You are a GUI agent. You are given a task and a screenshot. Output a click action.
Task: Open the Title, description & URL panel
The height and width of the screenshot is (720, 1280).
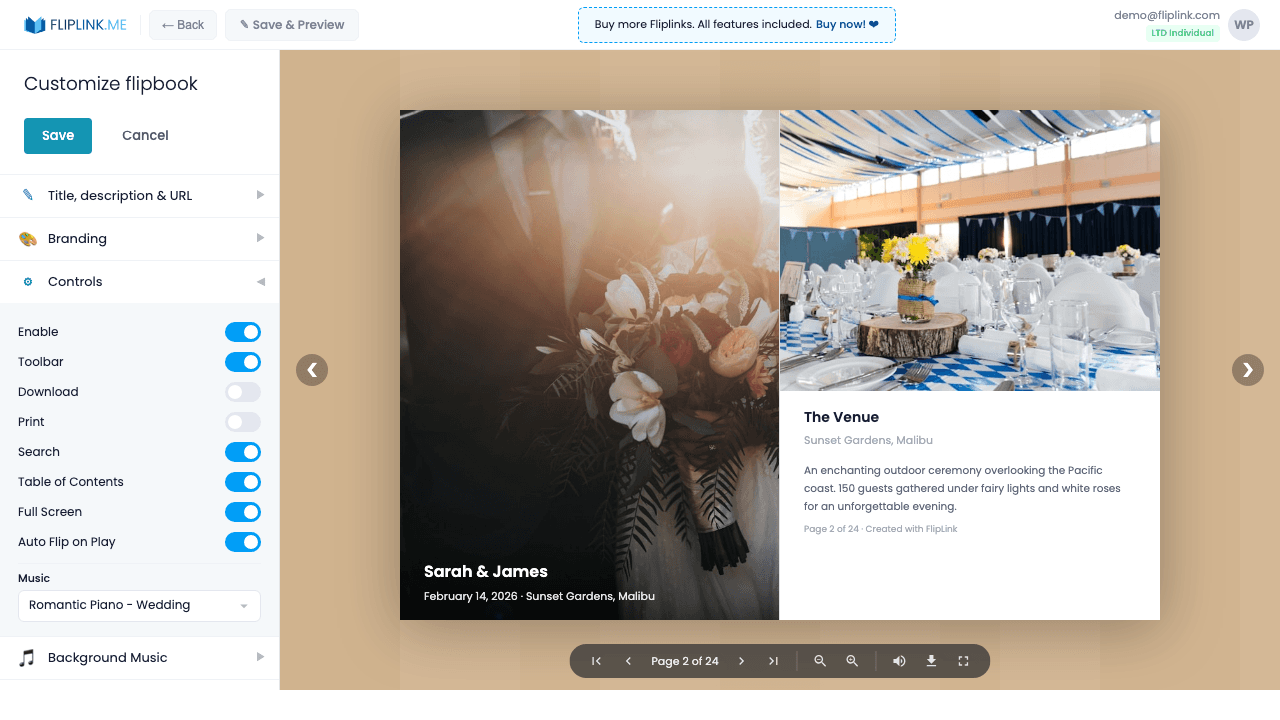139,195
